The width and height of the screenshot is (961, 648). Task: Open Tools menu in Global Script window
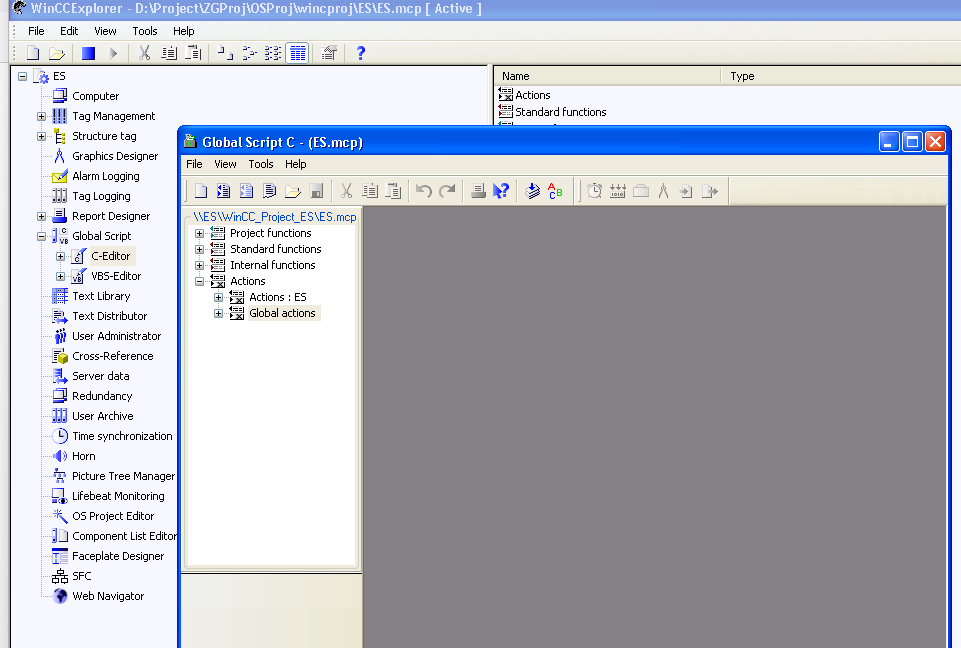(x=260, y=164)
